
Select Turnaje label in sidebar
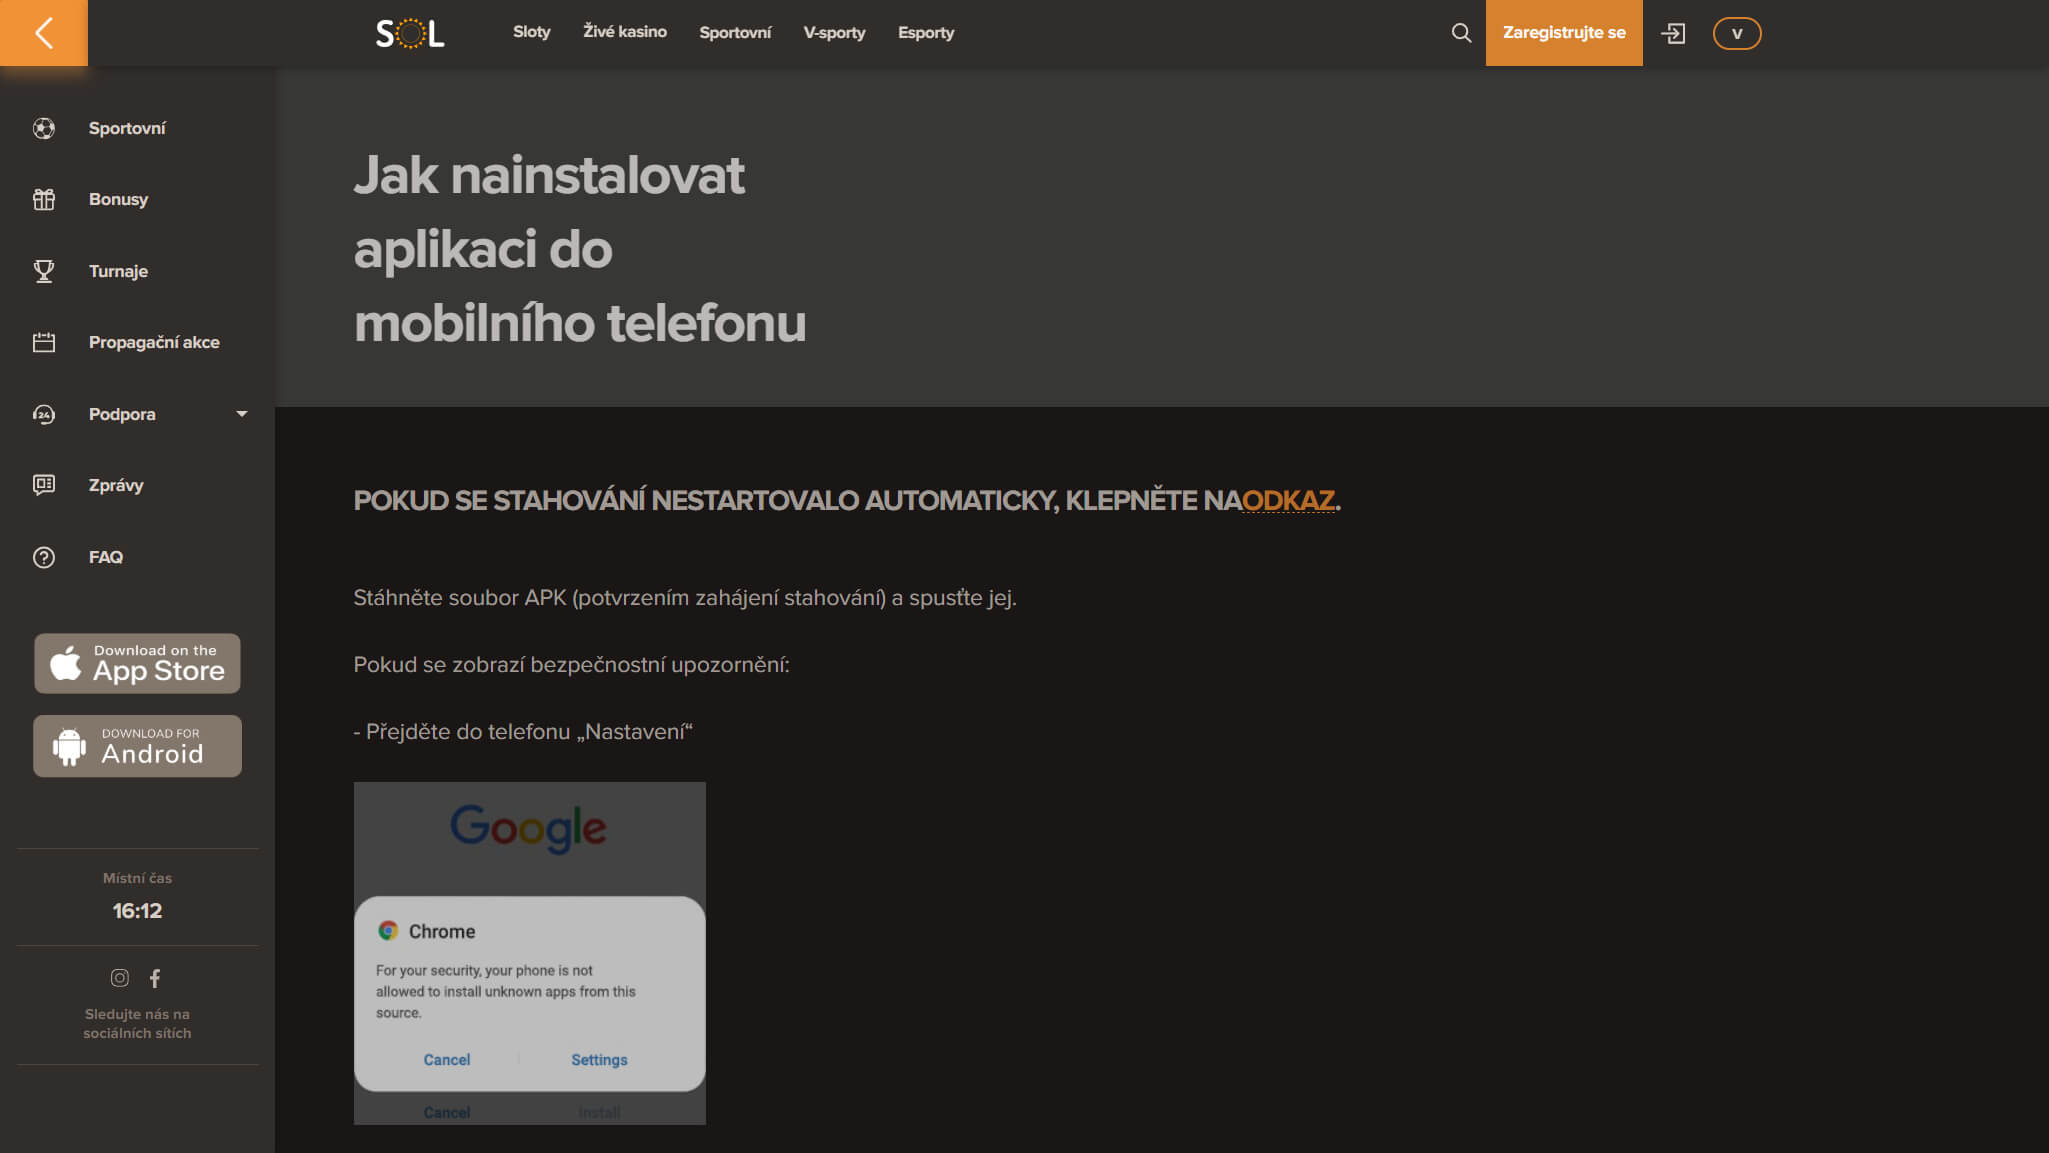coord(118,271)
